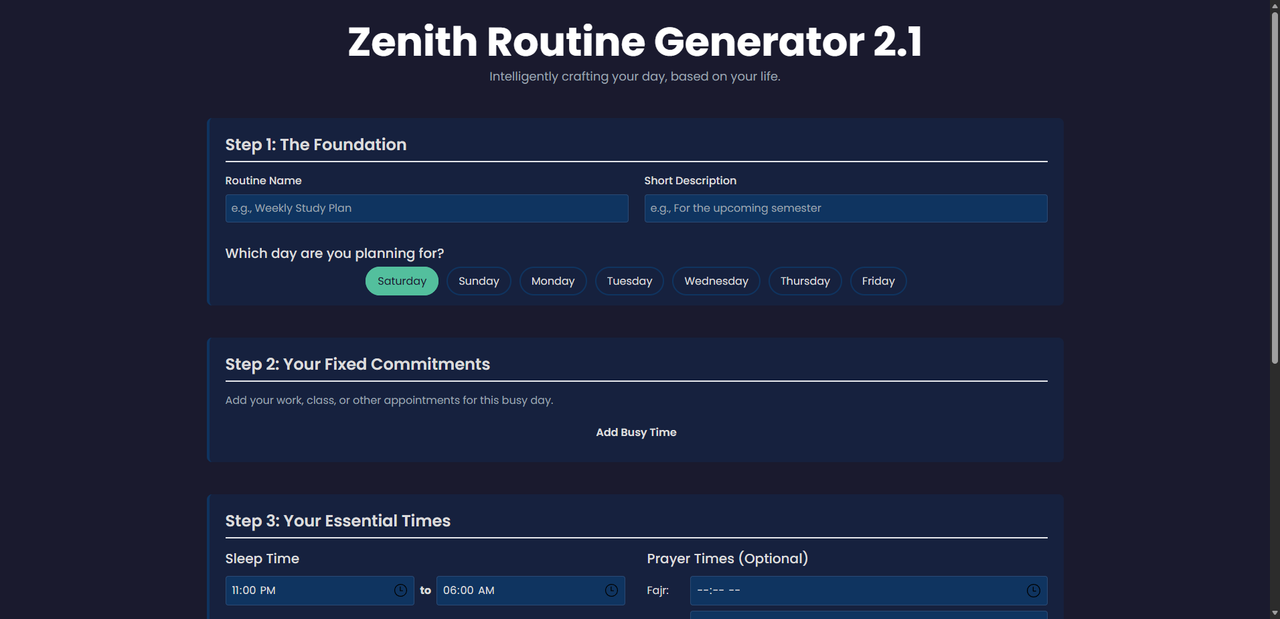The height and width of the screenshot is (619, 1280).
Task: Click the 'Sleep Time' label
Action: (262, 558)
